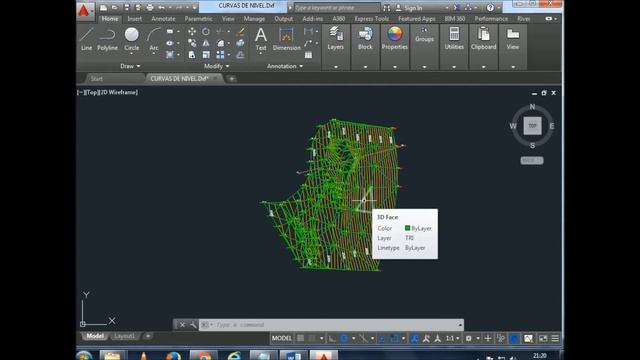Screen dimensions: 640x360
Task: Click the new drawing tab plus button
Action: click(232, 79)
